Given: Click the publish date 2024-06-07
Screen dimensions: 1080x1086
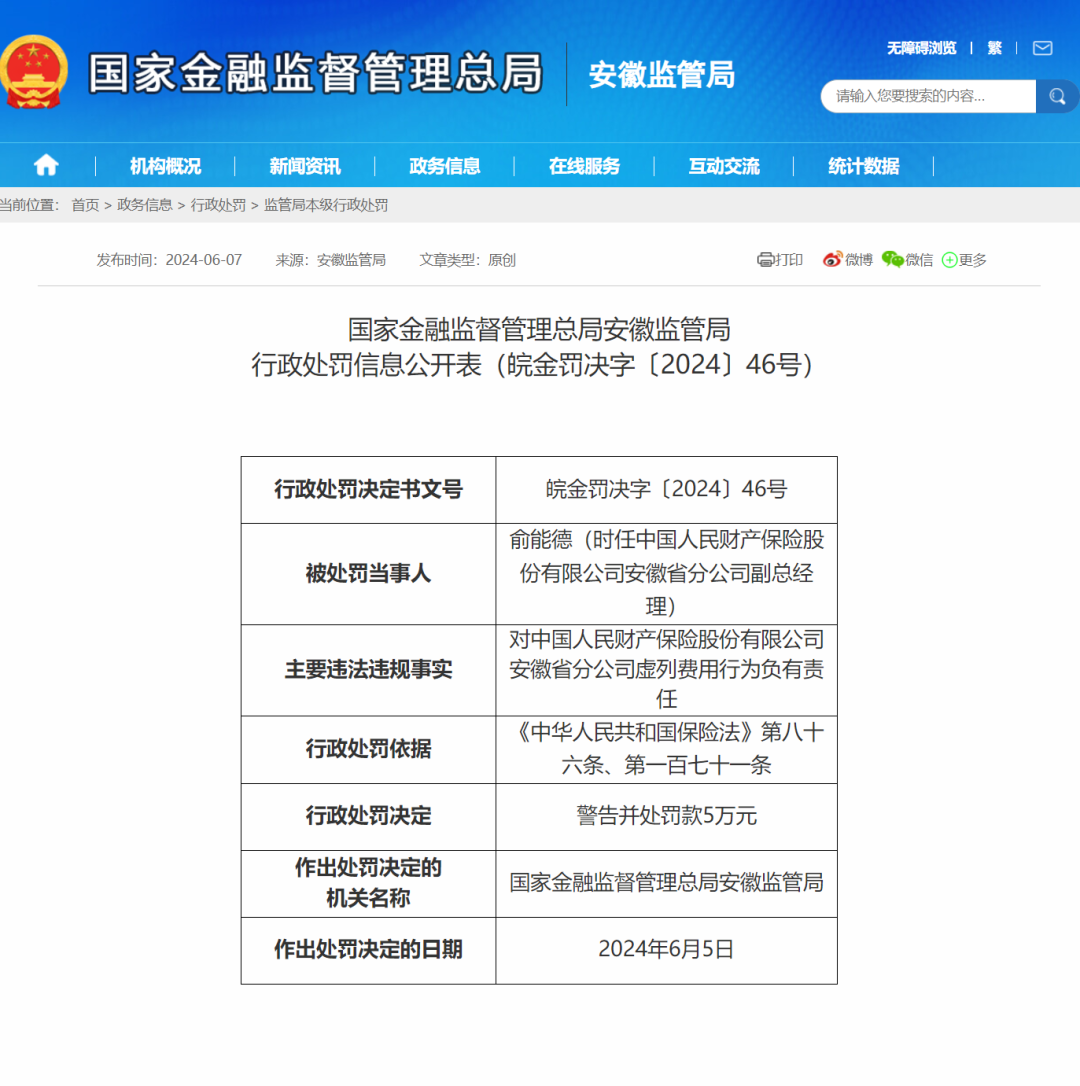Looking at the screenshot, I should tap(204, 260).
